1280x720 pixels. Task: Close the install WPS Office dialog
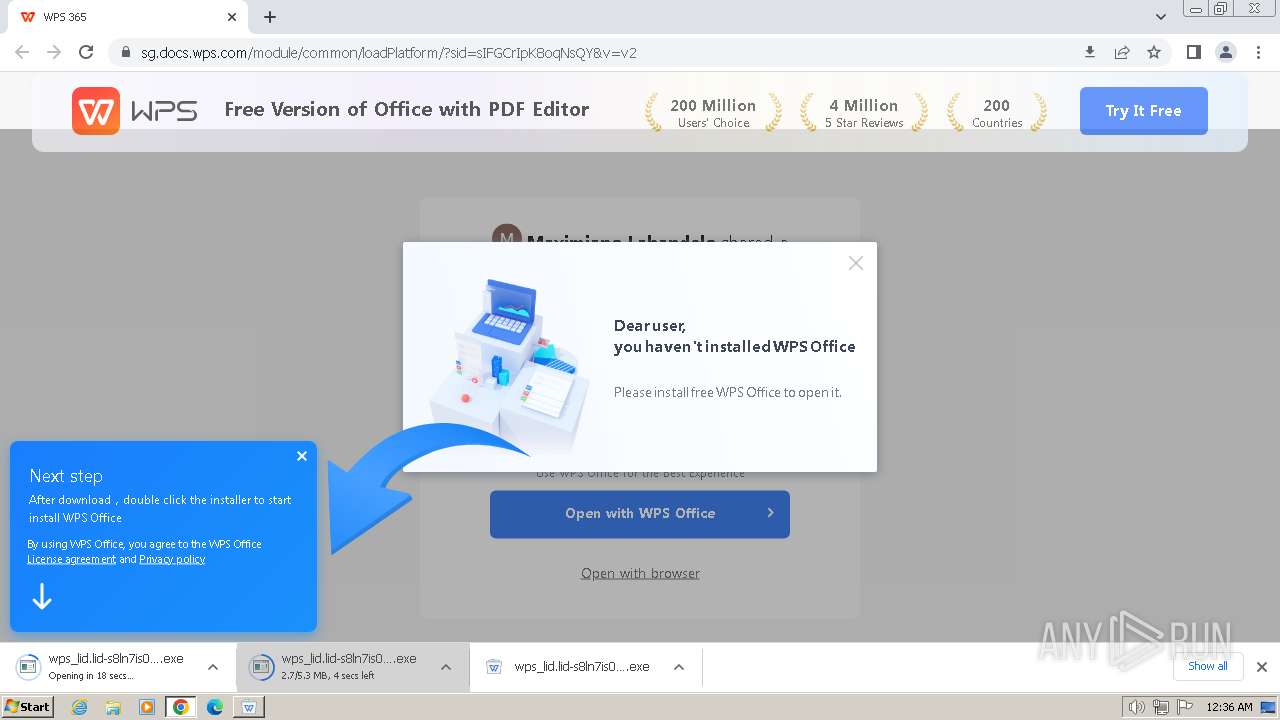[x=856, y=263]
